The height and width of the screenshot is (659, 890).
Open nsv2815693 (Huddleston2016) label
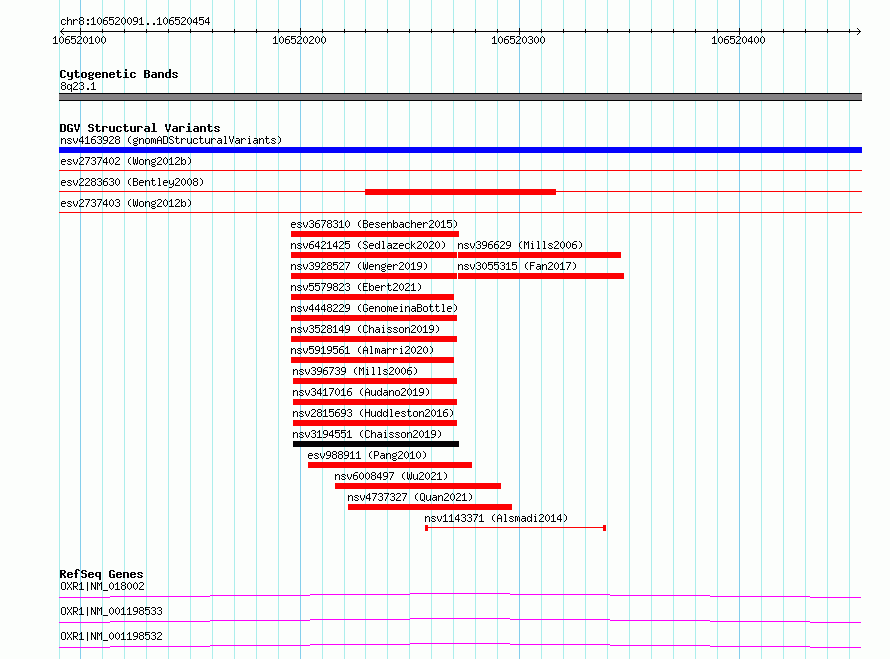tap(373, 413)
